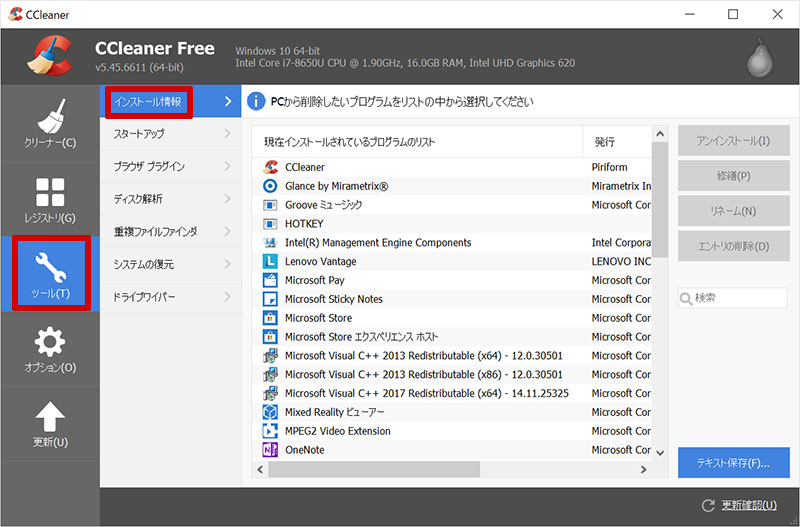Select the Lenovo Vantage row text
The height and width of the screenshot is (527, 800).
(320, 262)
